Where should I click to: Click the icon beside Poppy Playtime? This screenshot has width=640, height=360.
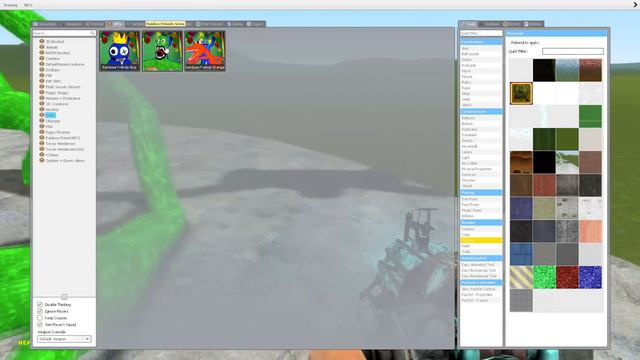click(x=42, y=132)
